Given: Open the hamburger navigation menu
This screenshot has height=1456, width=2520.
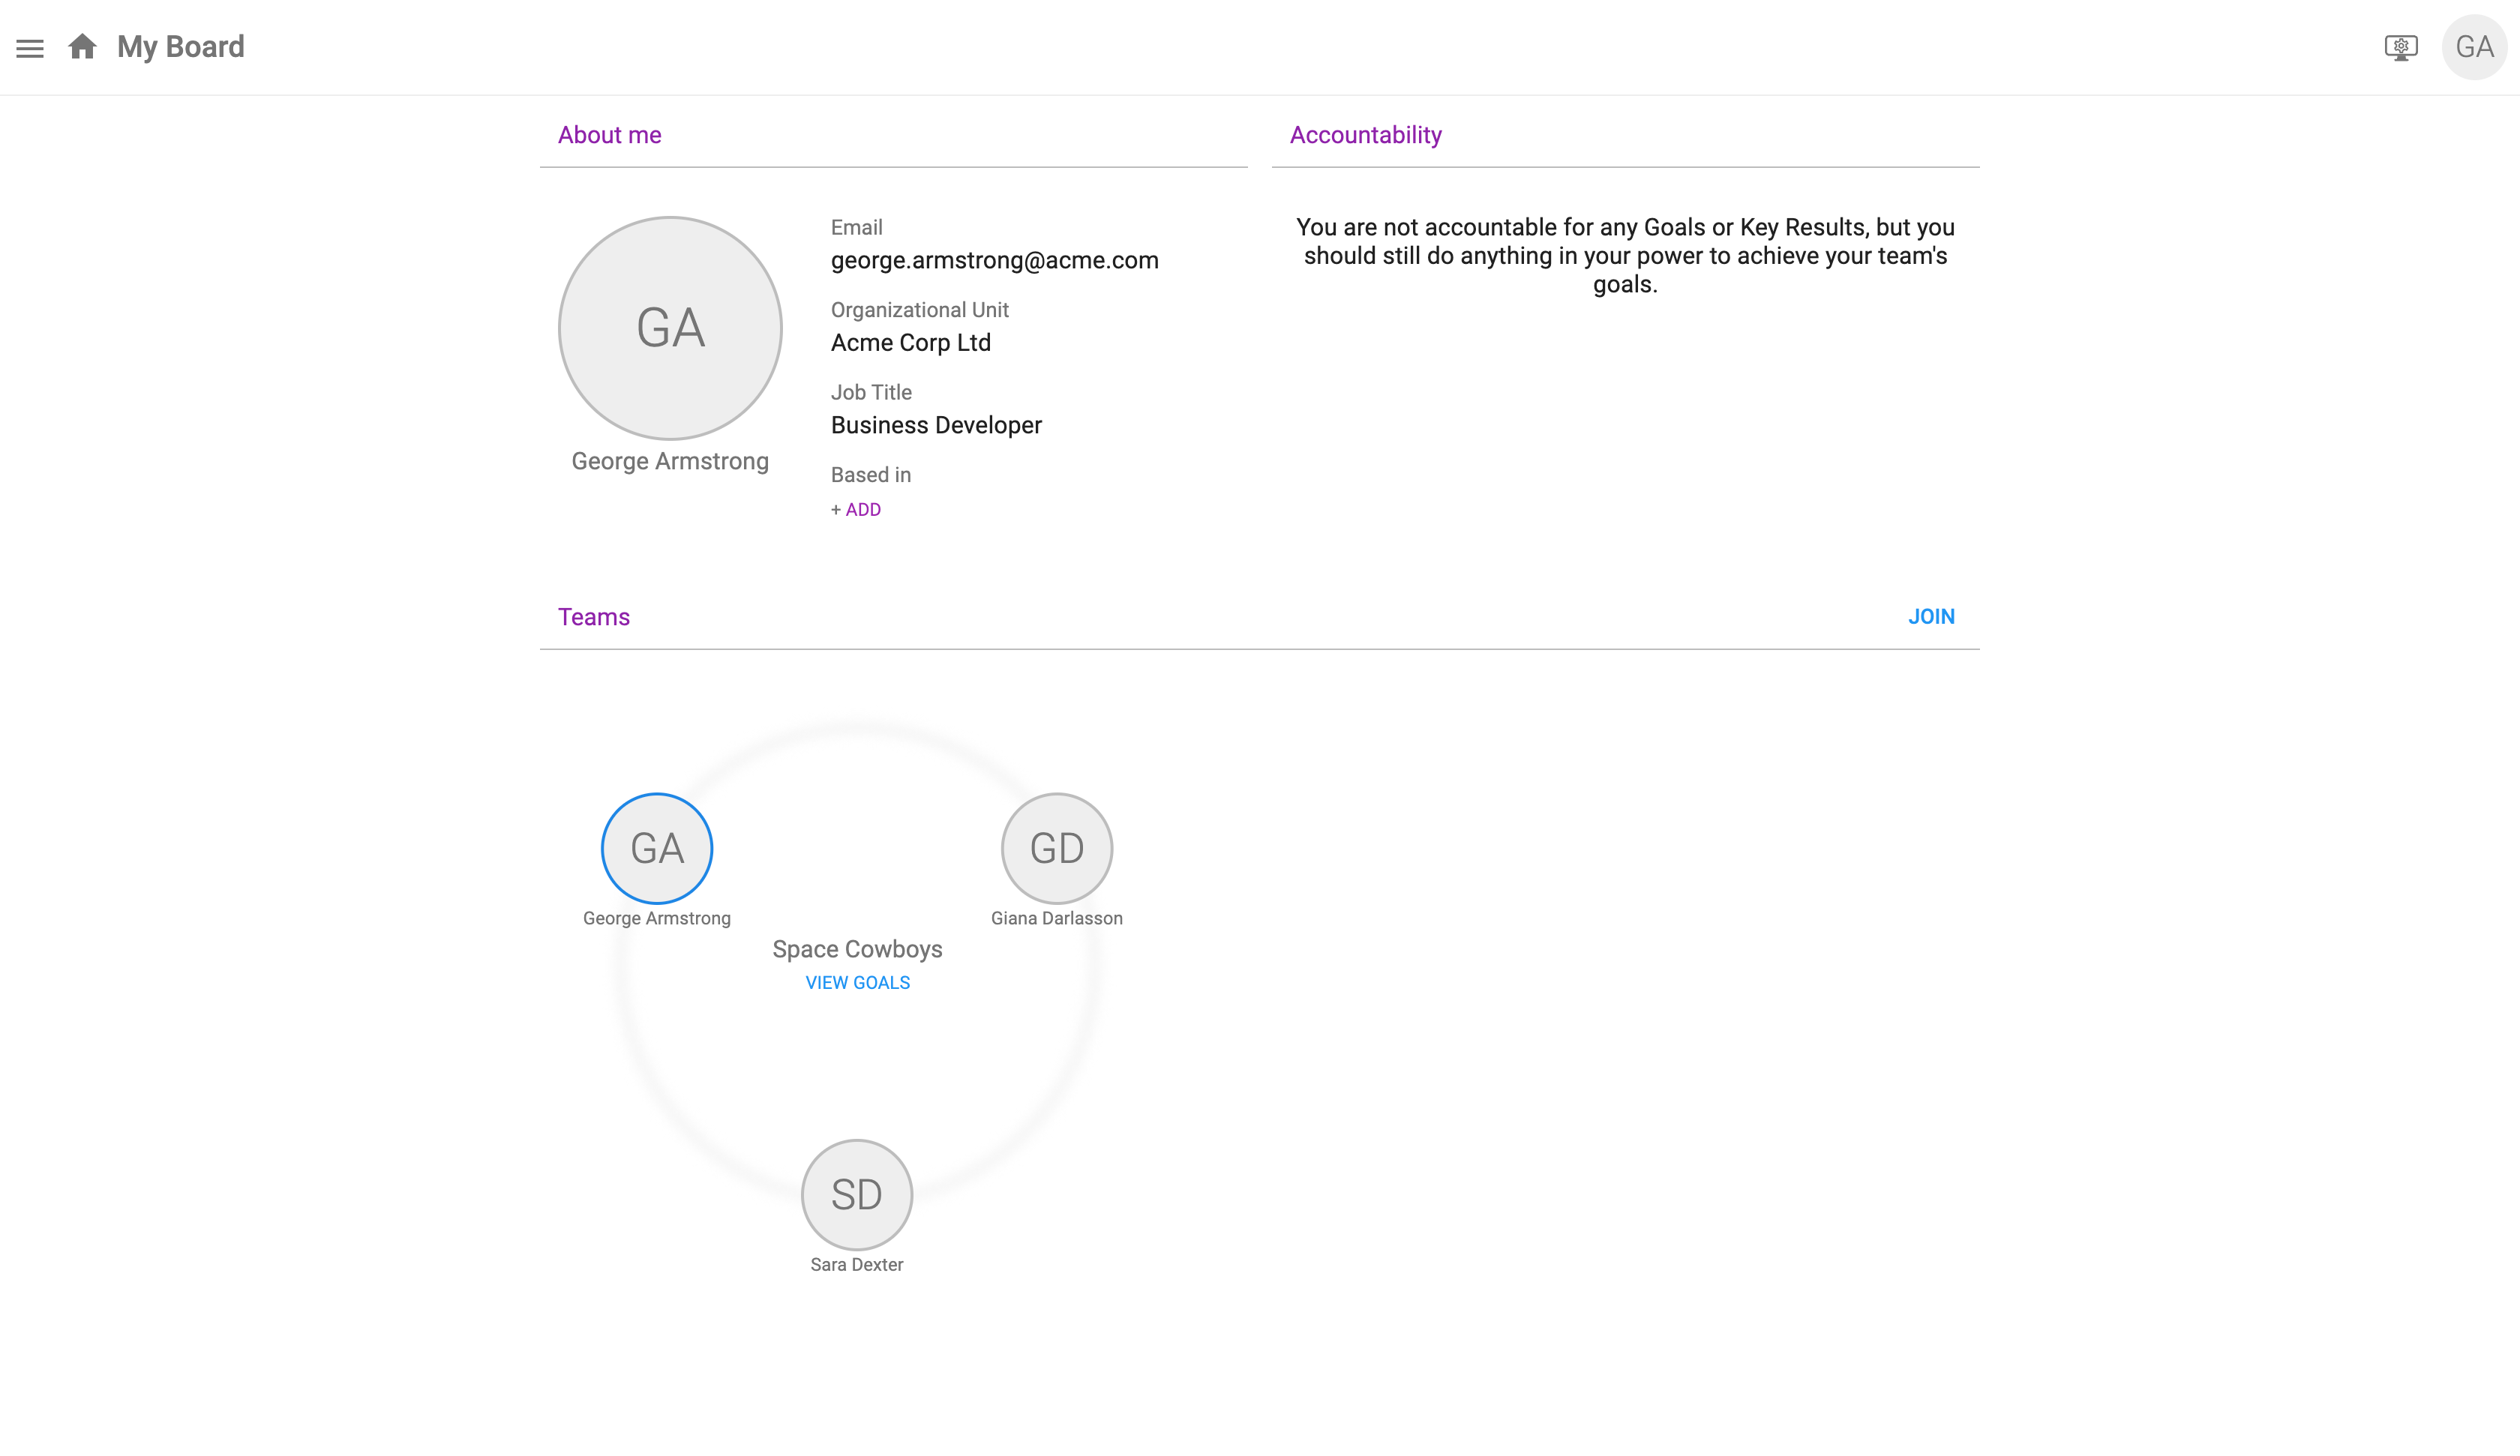Looking at the screenshot, I should tap(30, 48).
